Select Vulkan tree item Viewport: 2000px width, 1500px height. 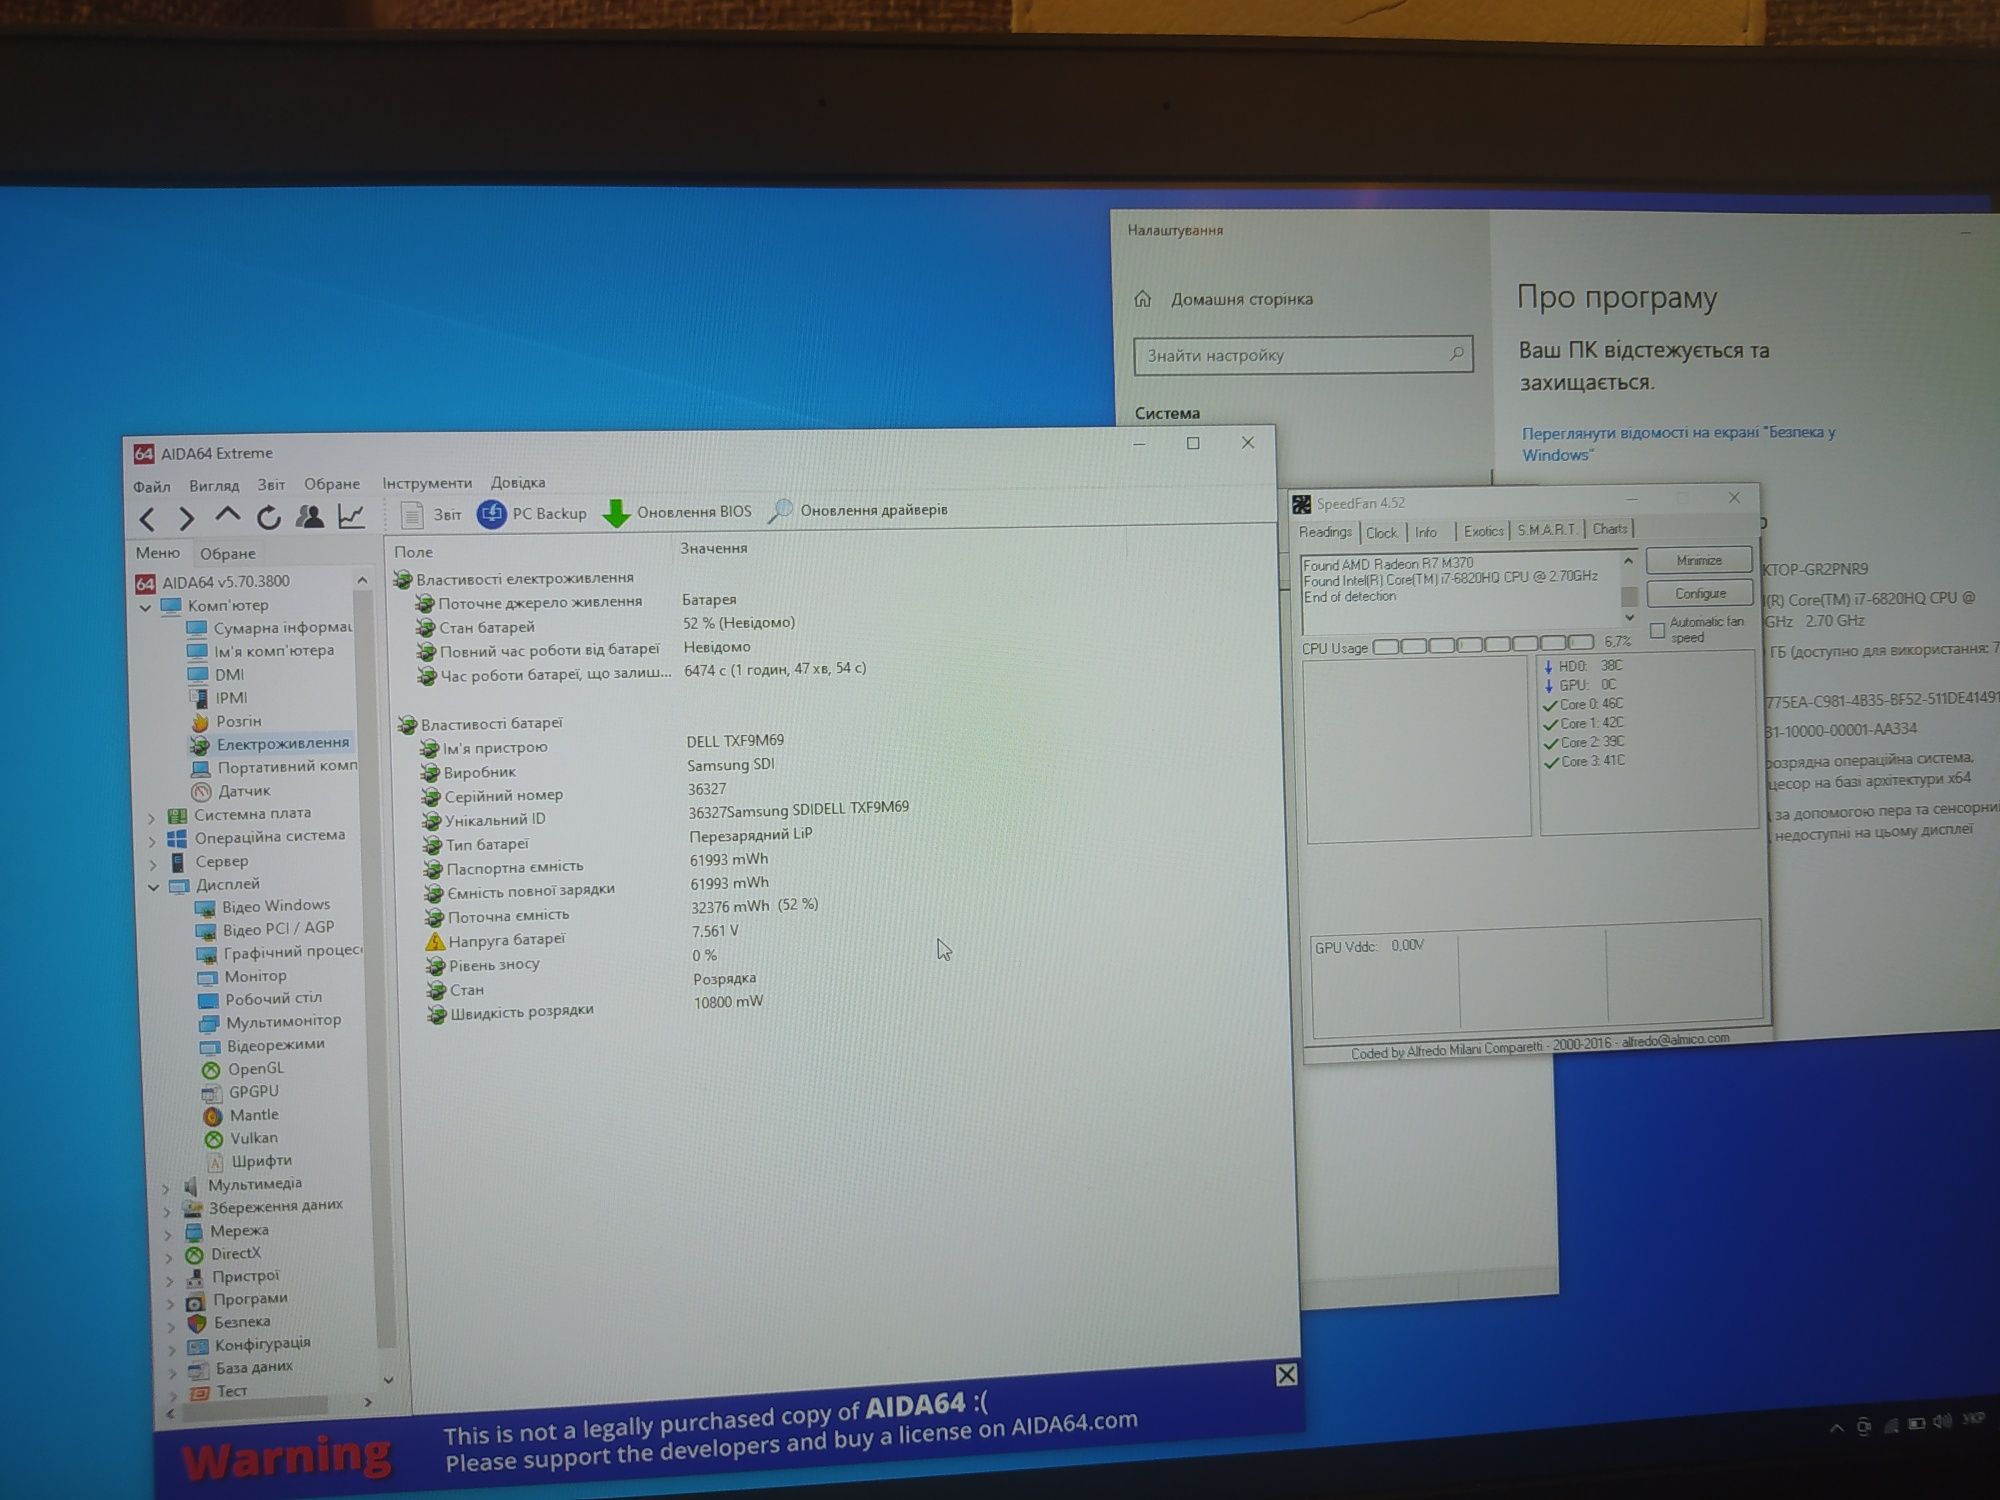click(x=243, y=1138)
